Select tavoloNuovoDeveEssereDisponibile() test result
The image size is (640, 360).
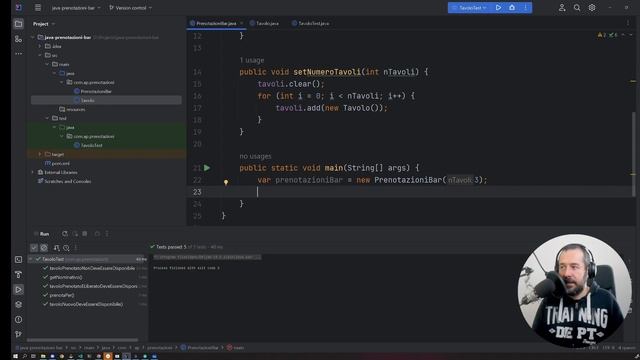tap(86, 304)
